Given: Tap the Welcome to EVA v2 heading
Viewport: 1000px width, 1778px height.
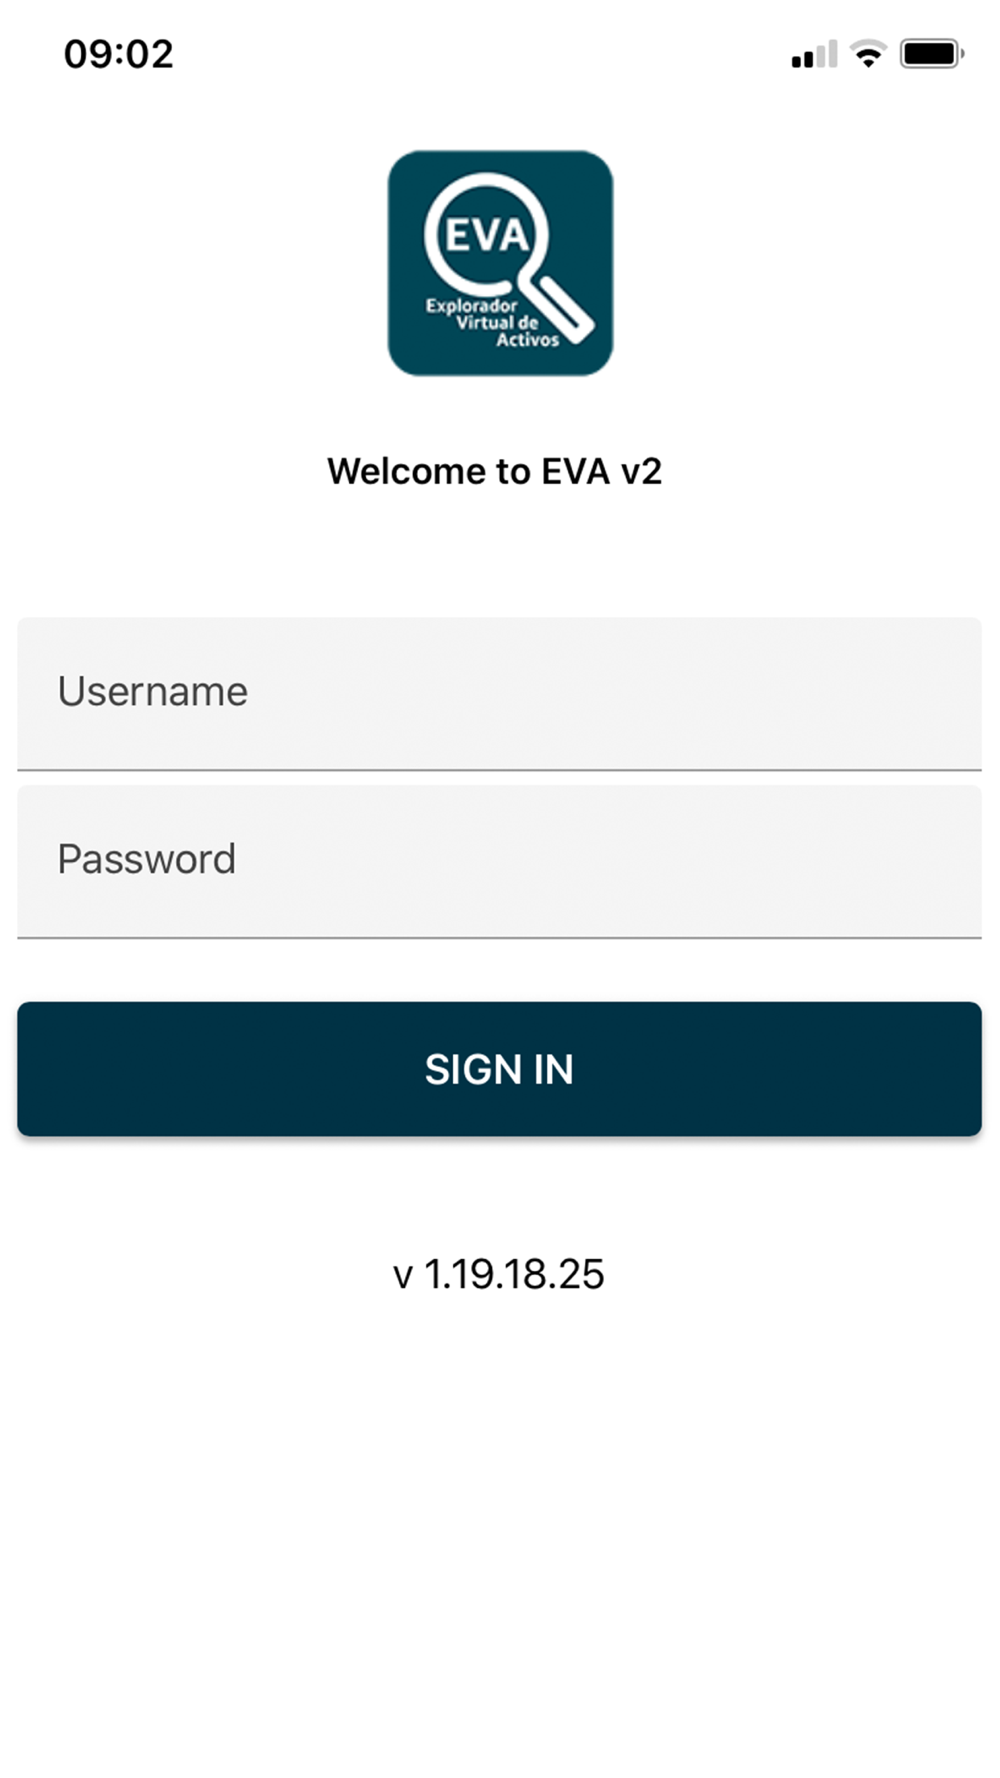Looking at the screenshot, I should pyautogui.click(x=495, y=471).
